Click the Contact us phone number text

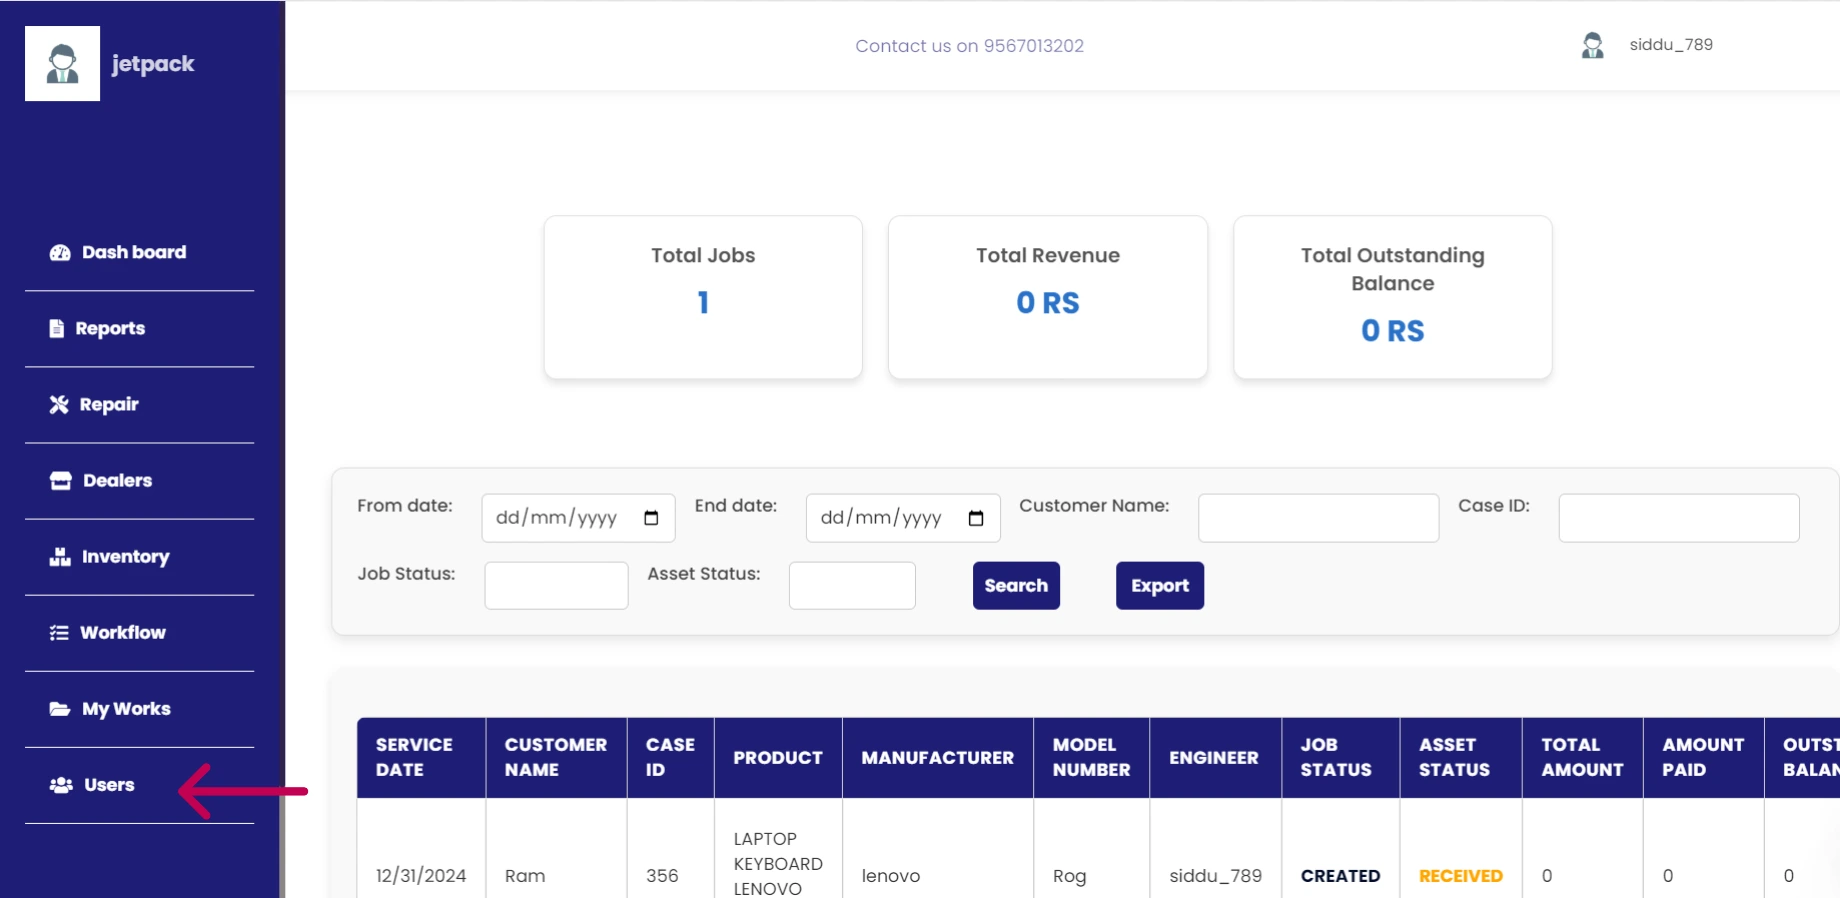[x=969, y=46]
